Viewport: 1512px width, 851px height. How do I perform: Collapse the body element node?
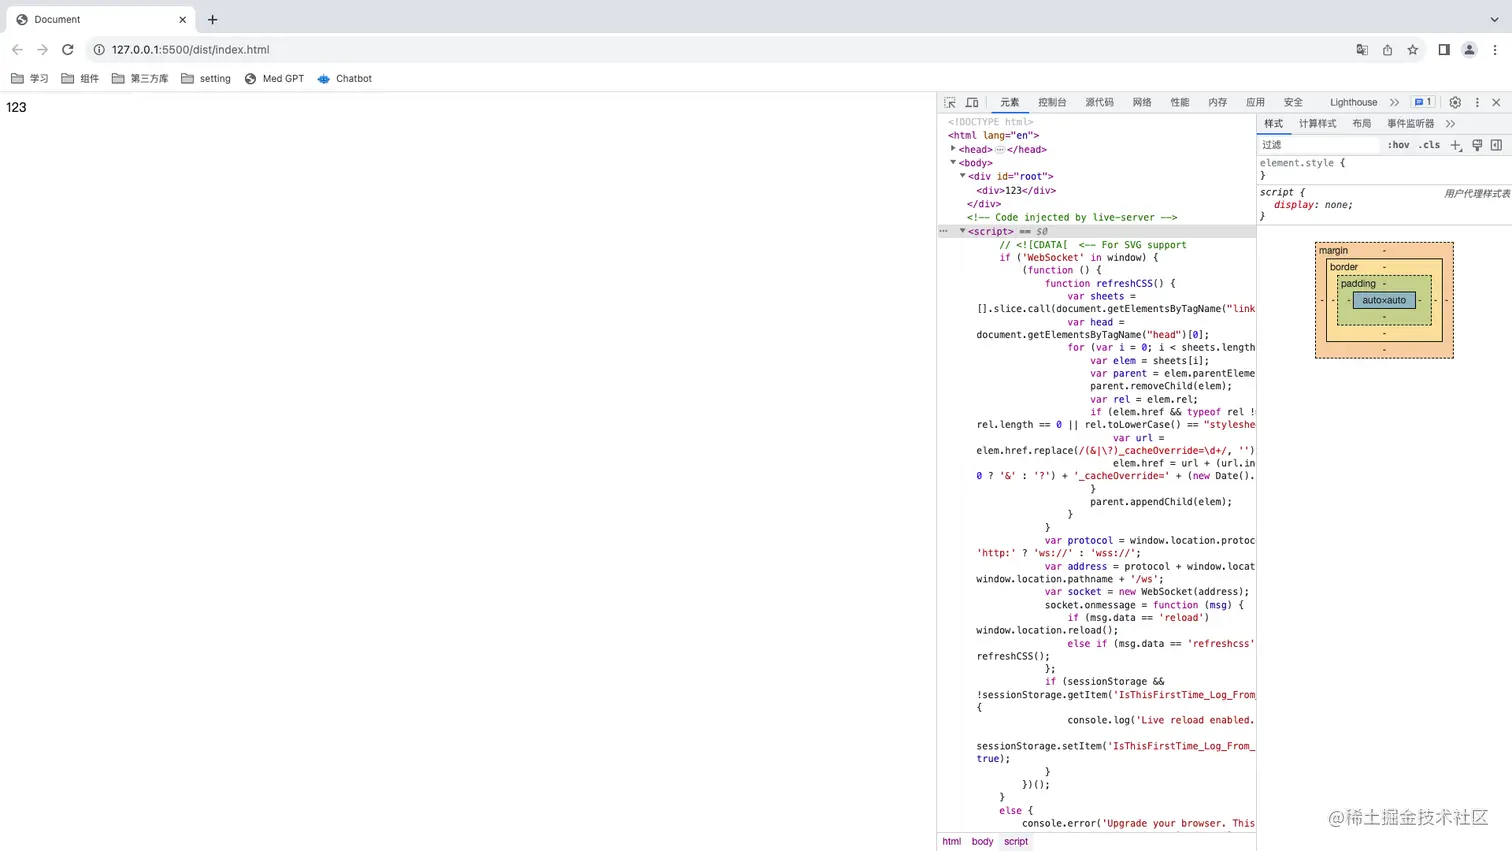click(953, 162)
